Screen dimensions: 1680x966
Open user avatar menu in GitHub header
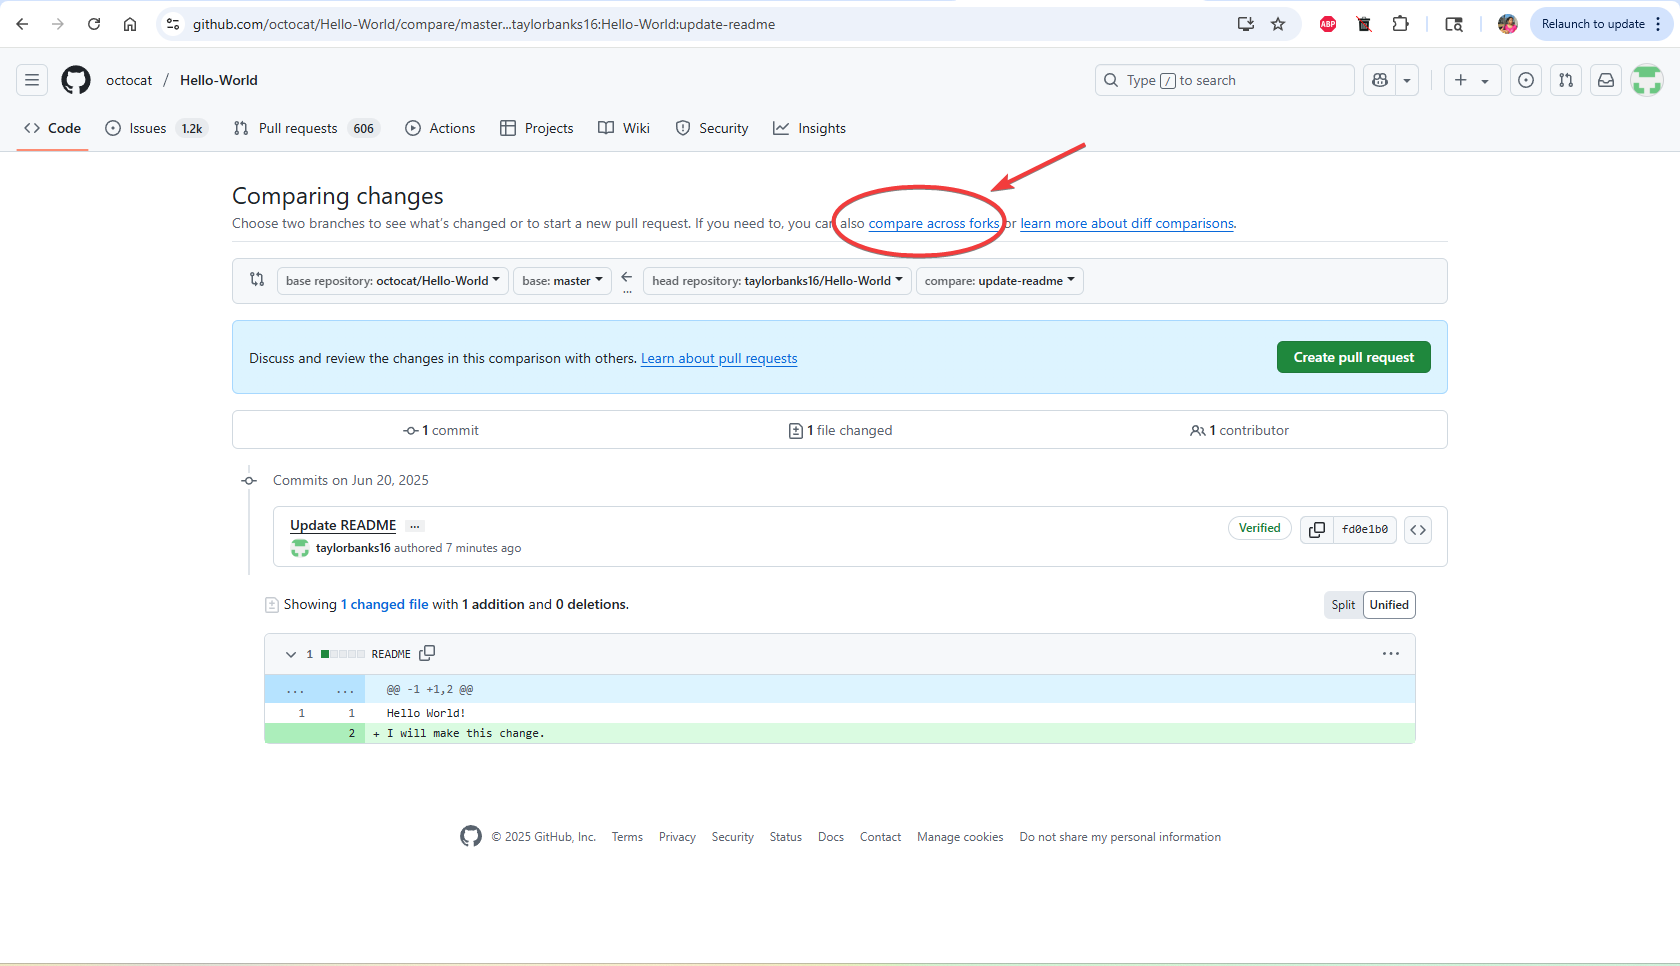(1647, 80)
